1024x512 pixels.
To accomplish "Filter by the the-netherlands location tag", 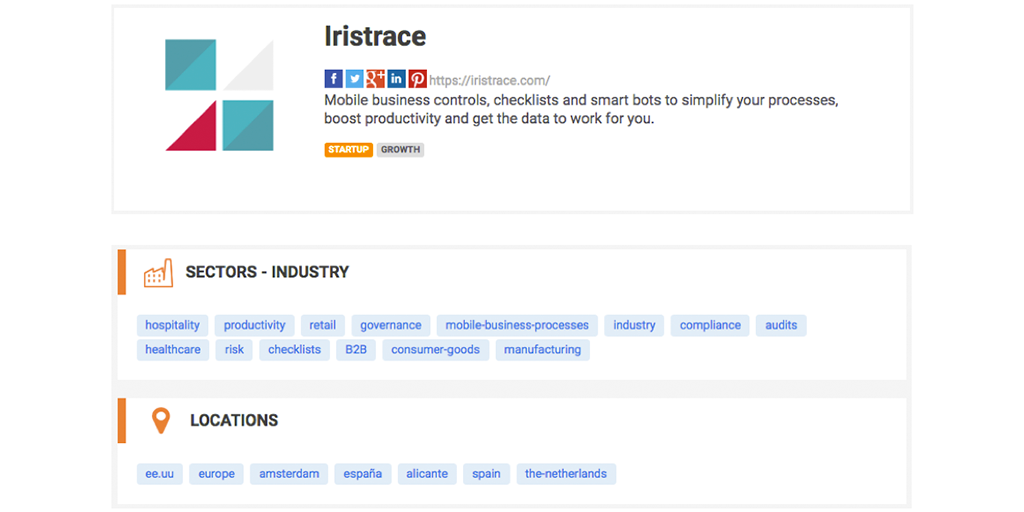I will [566, 474].
